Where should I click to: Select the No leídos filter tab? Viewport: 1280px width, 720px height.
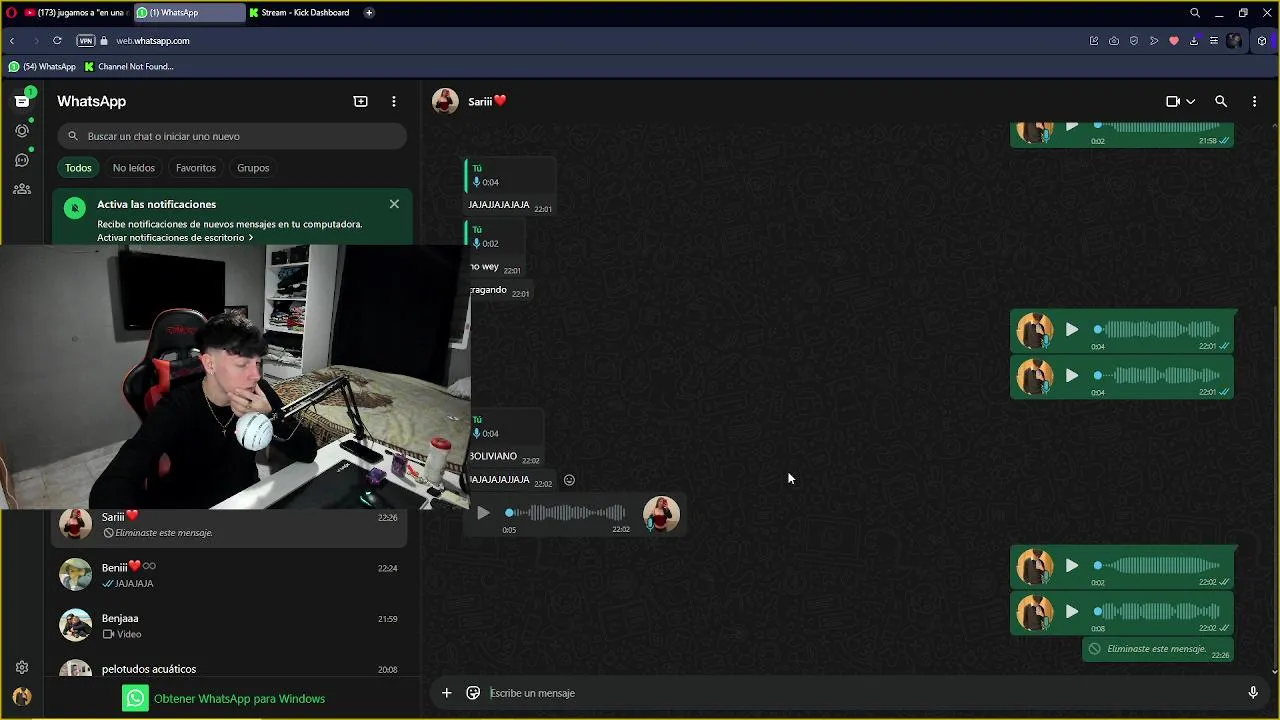[x=134, y=168]
